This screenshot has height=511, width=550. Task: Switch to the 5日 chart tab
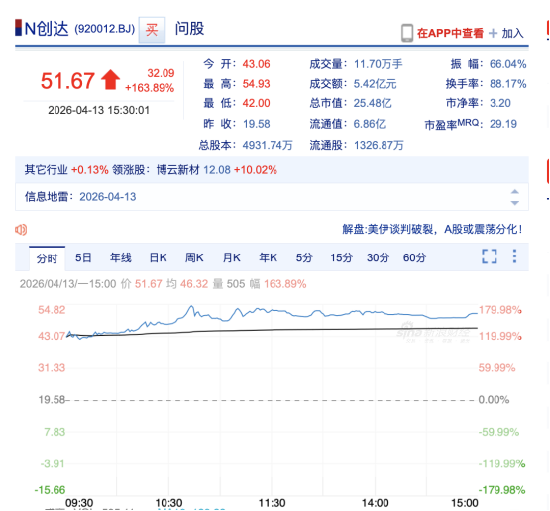[83, 258]
